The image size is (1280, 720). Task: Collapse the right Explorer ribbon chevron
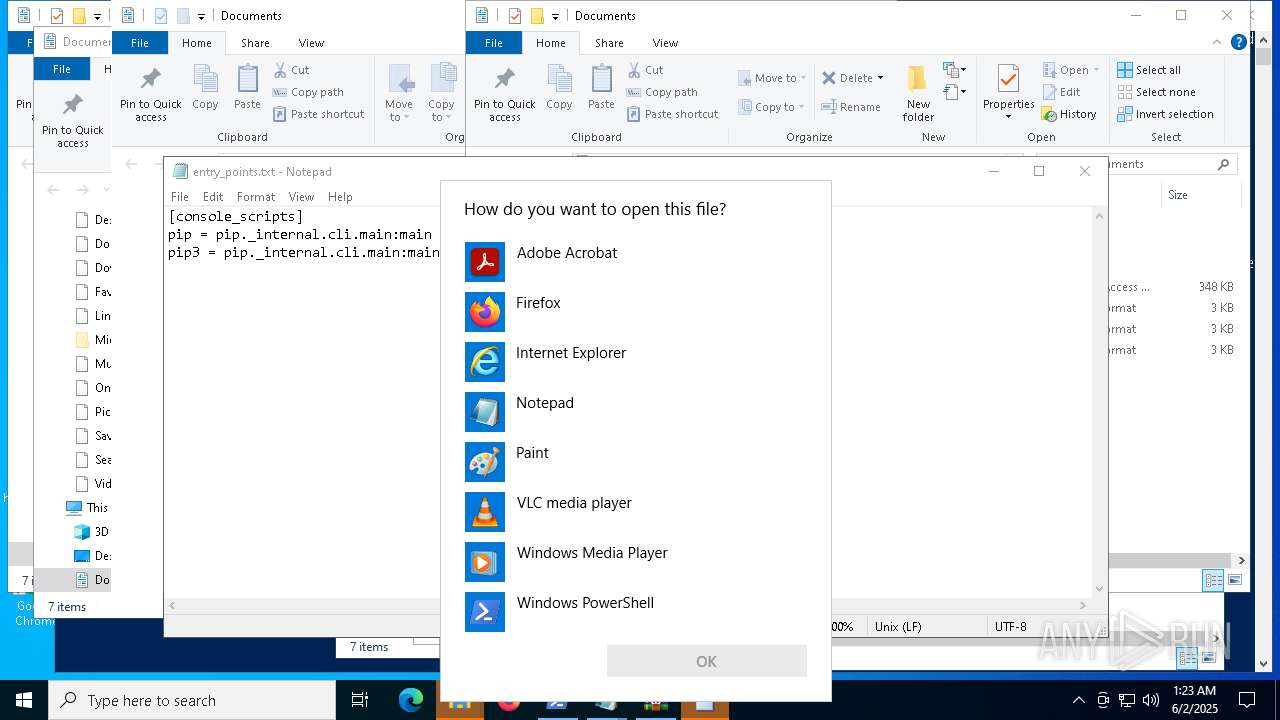pos(1217,43)
